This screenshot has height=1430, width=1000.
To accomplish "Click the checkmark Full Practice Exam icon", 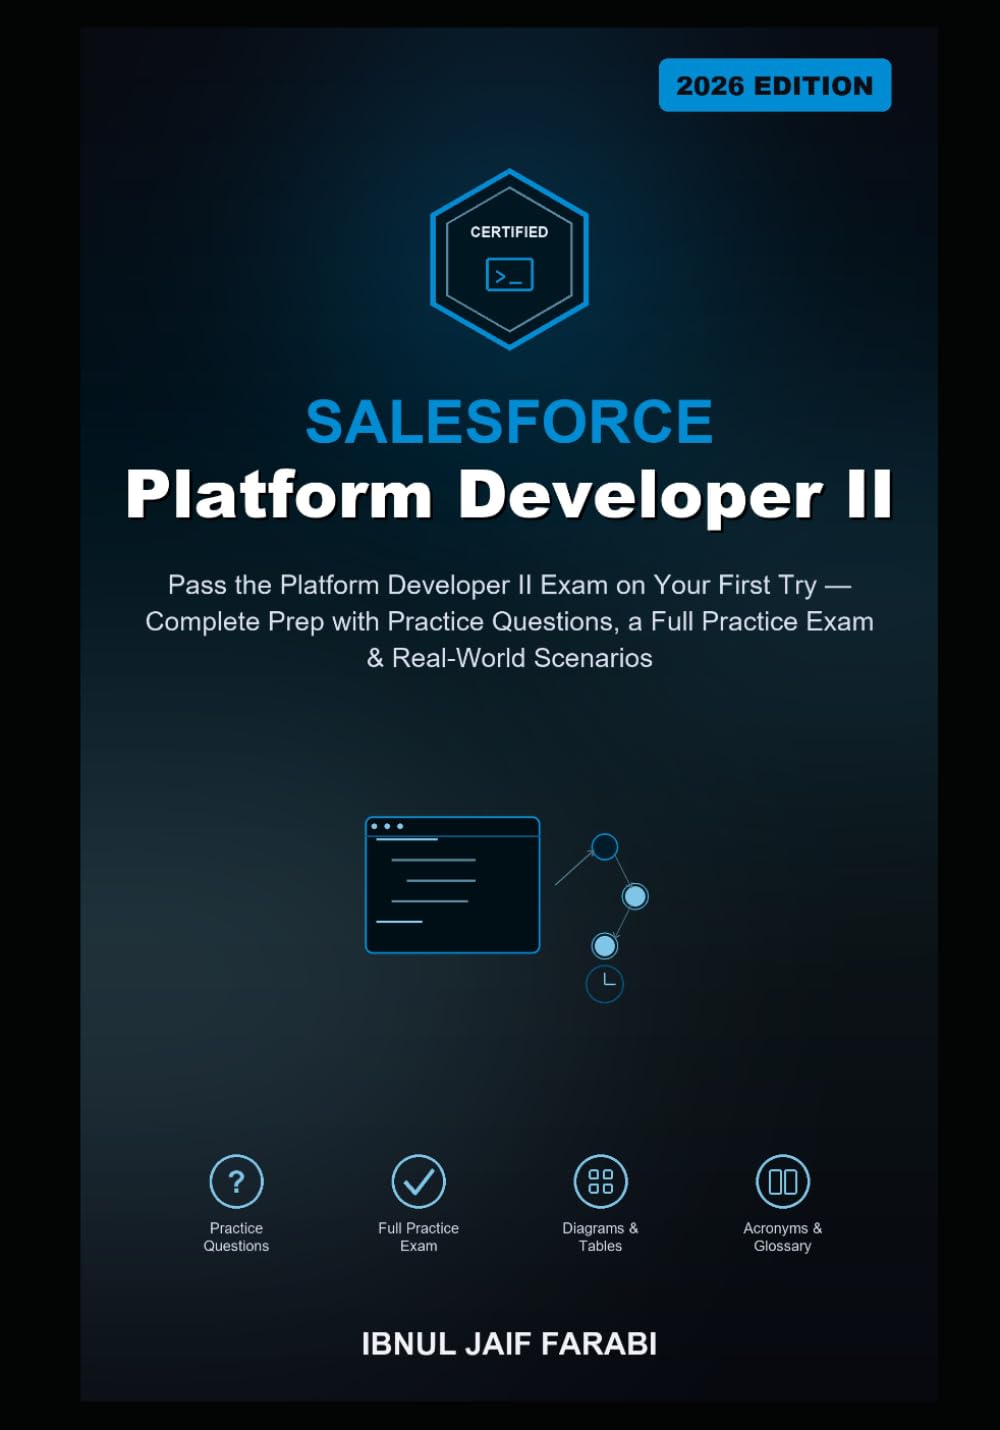I will (418, 1181).
